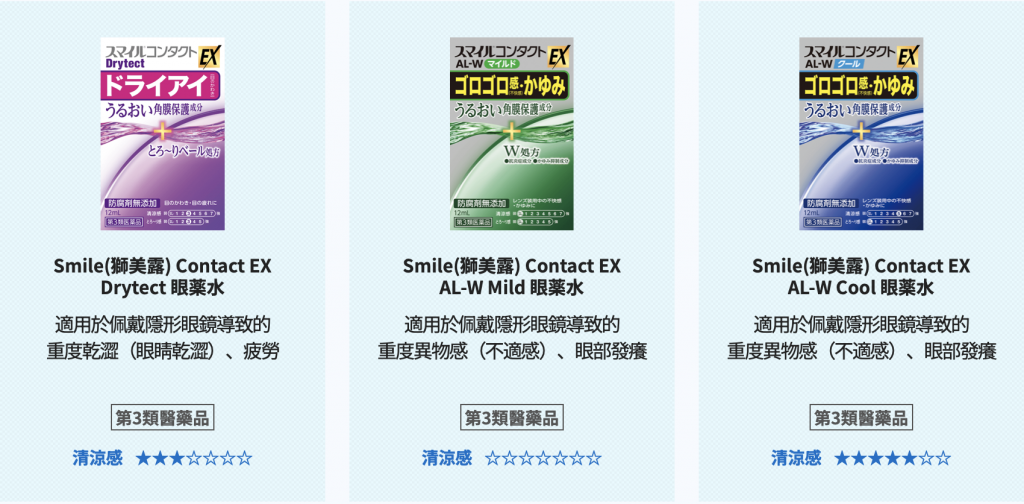
Task: Click the 第3類醫藥品 badge under Drytect
Action: tap(163, 418)
